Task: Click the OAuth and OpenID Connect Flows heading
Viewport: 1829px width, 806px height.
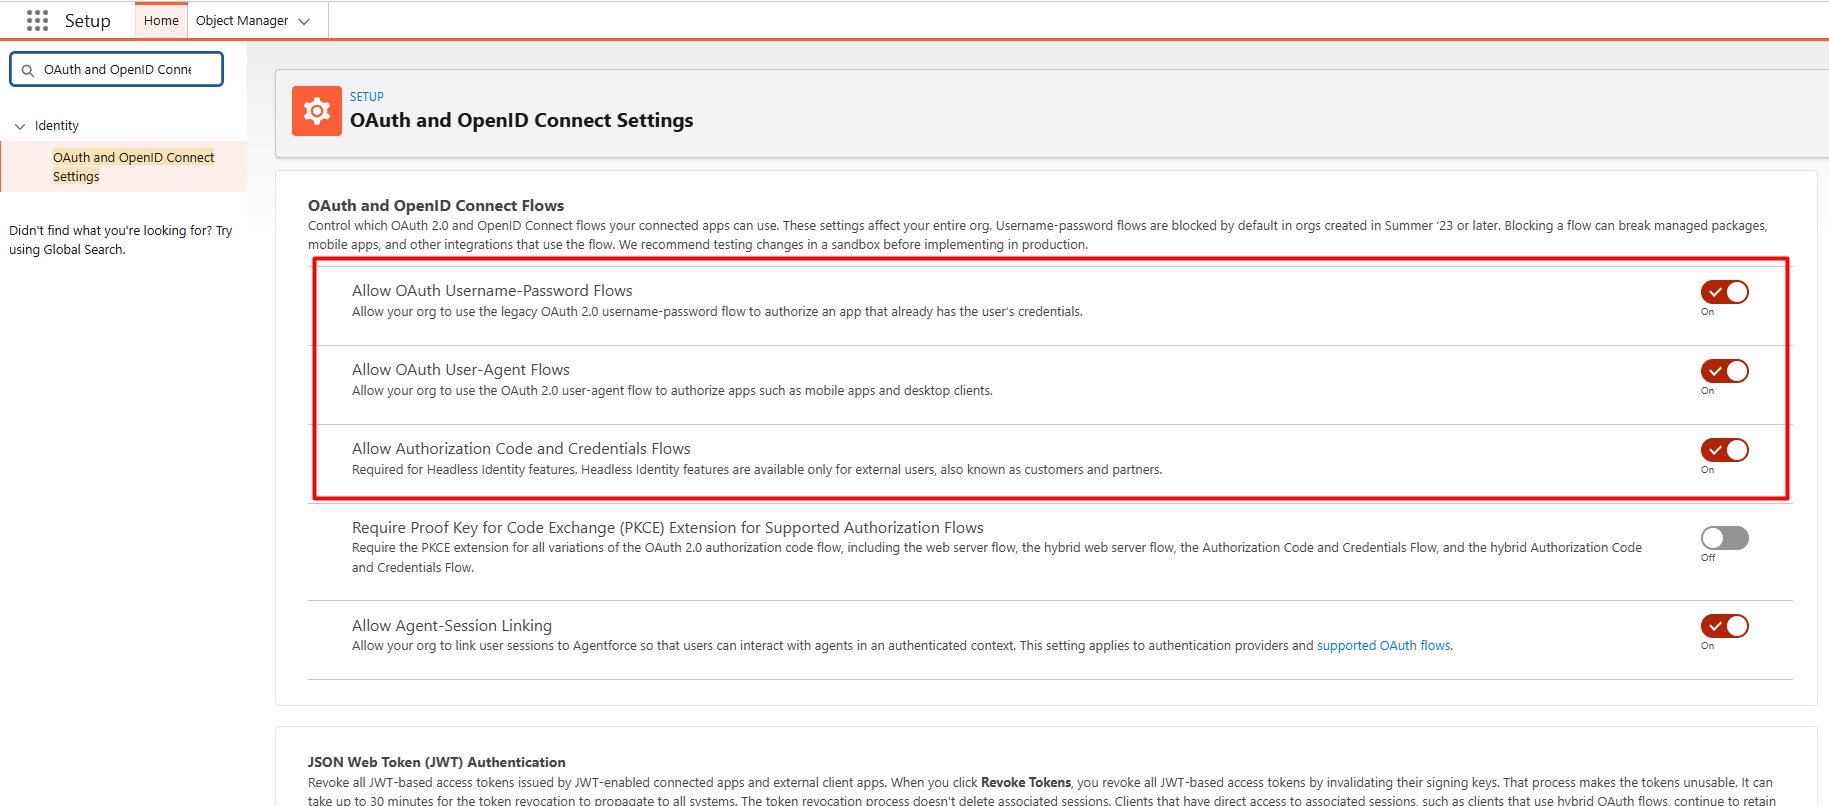Action: pos(436,205)
